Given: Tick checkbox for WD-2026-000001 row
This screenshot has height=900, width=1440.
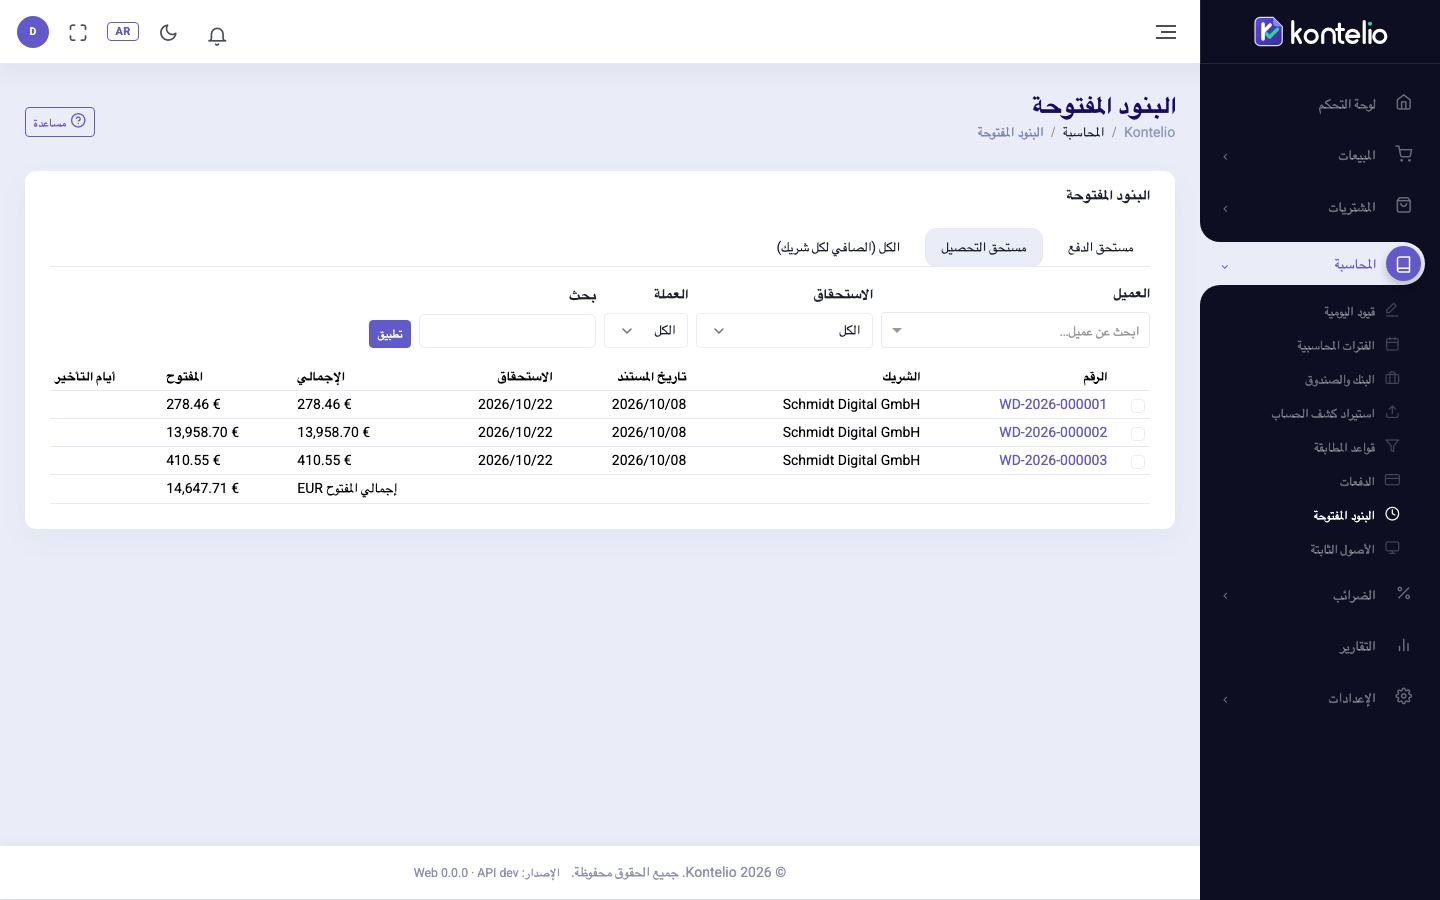Looking at the screenshot, I should [x=1138, y=405].
